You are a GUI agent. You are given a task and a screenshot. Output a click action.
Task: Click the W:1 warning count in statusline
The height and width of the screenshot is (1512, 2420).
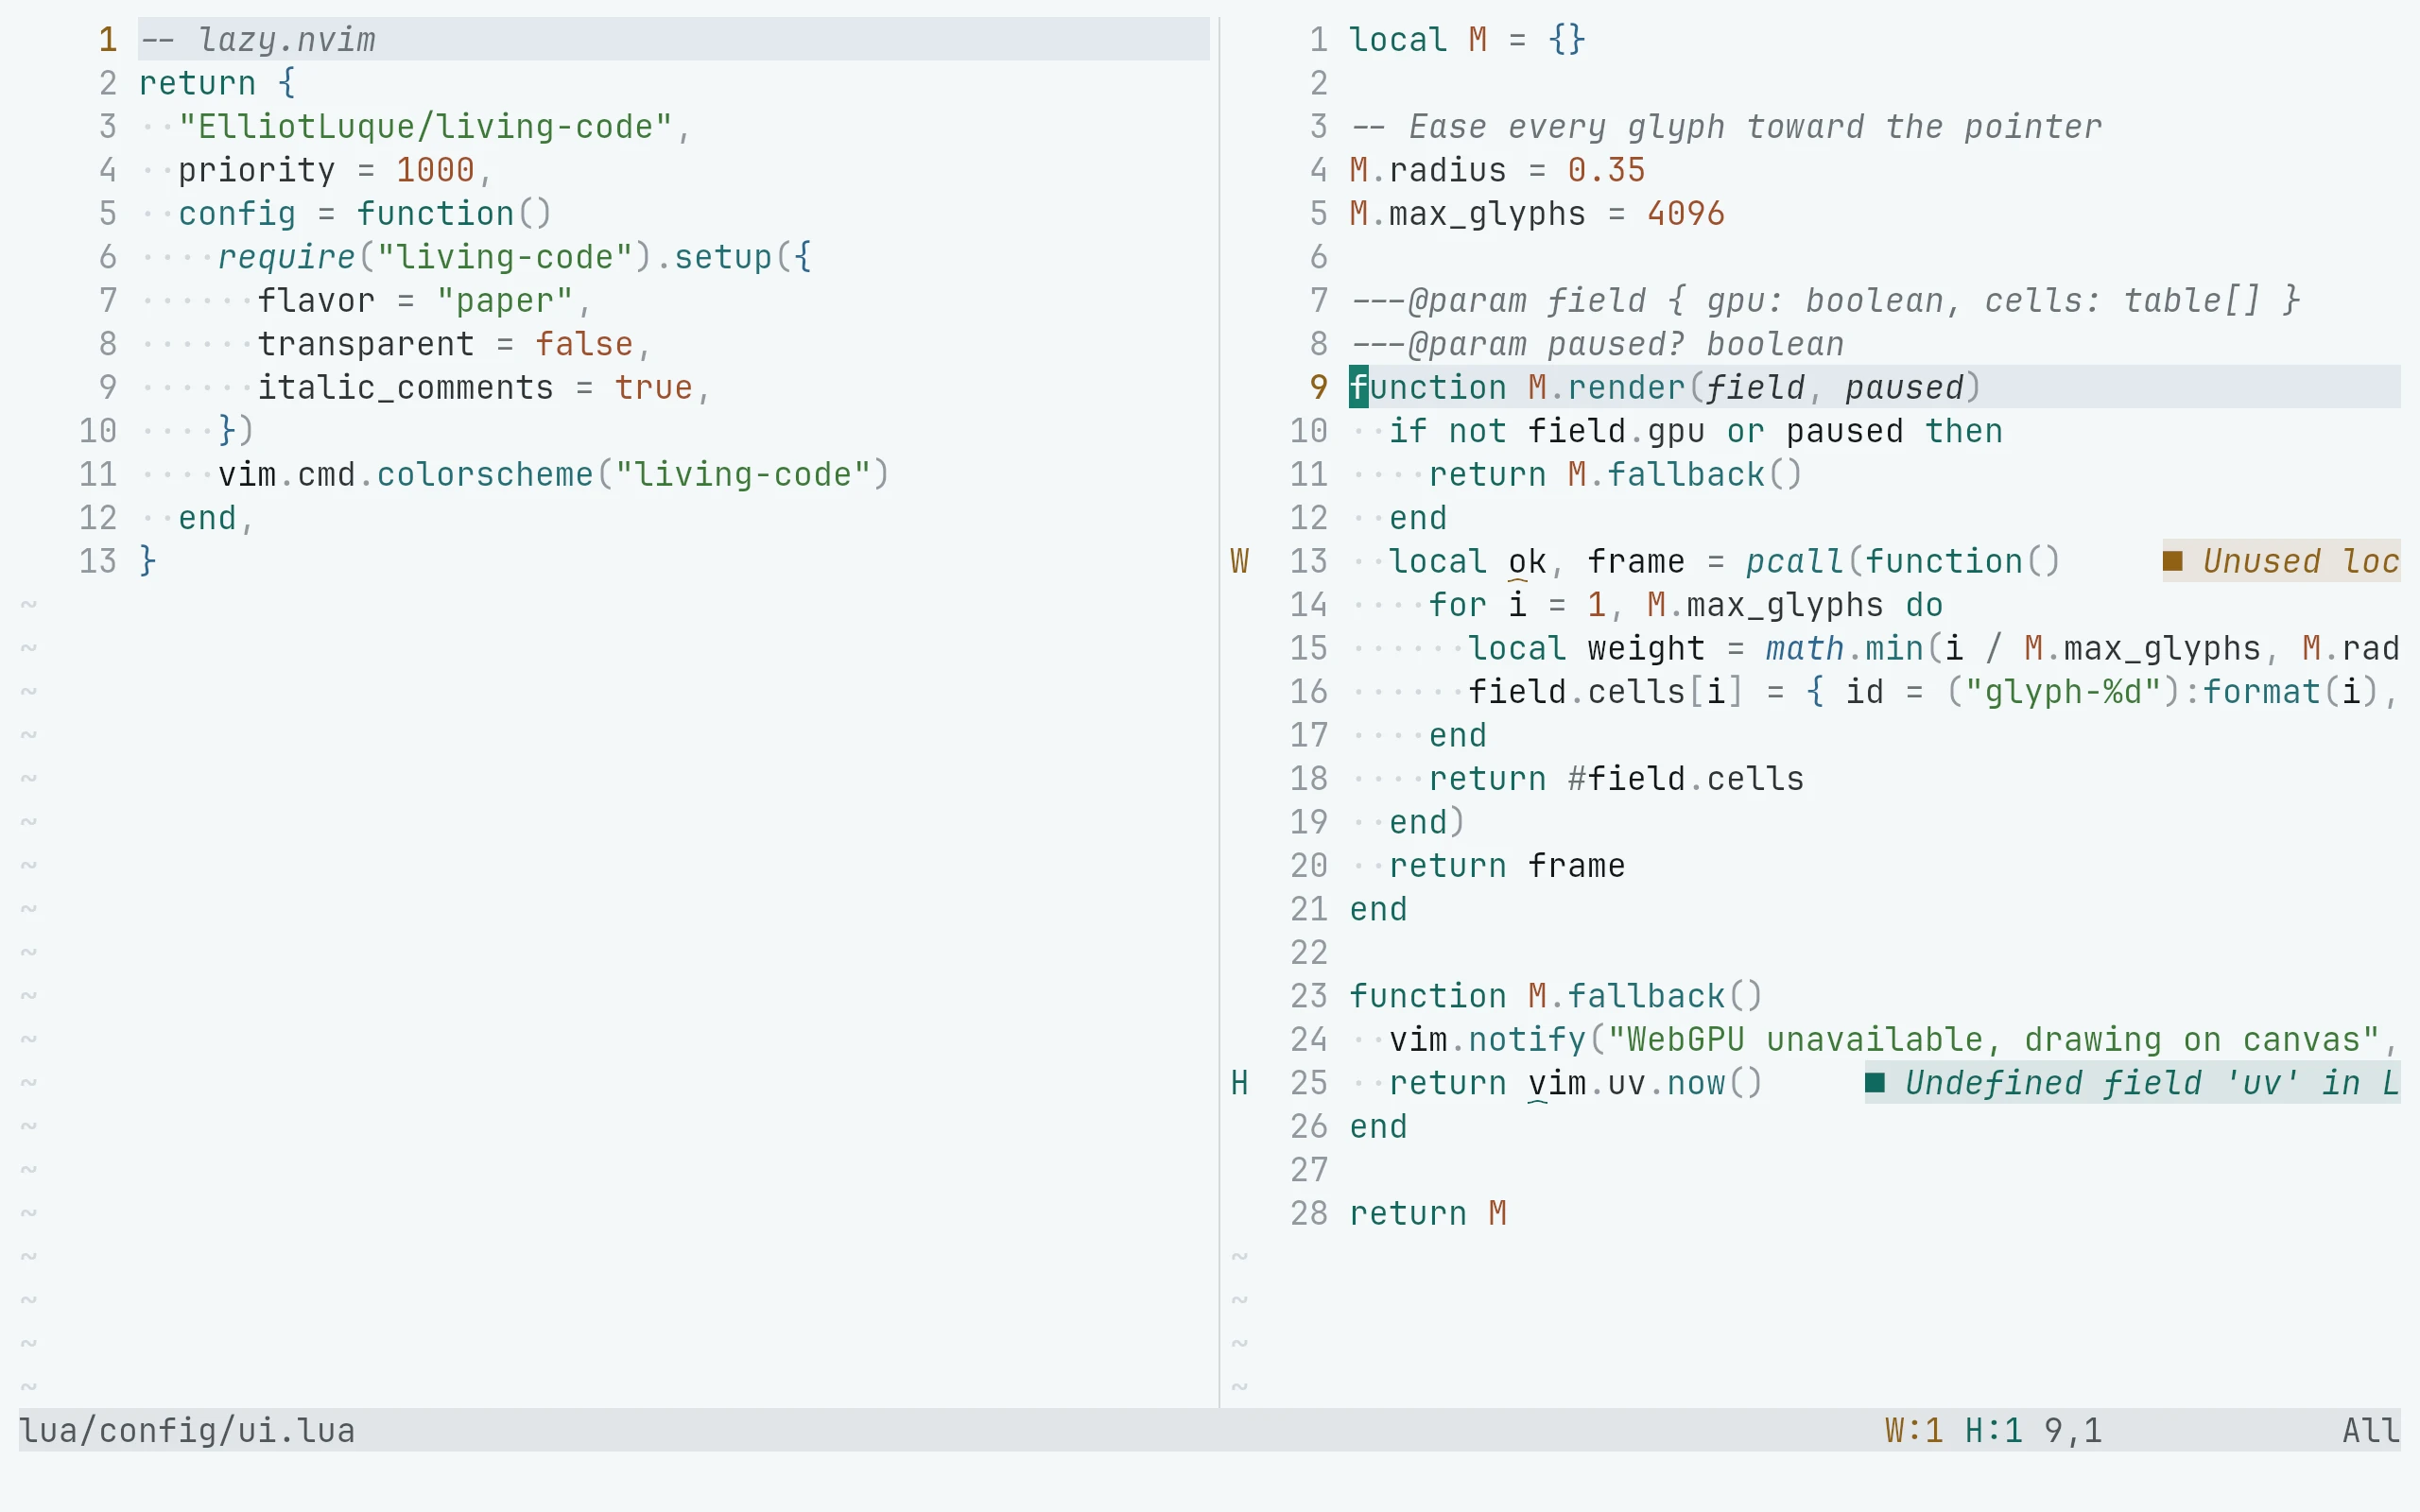[1914, 1430]
